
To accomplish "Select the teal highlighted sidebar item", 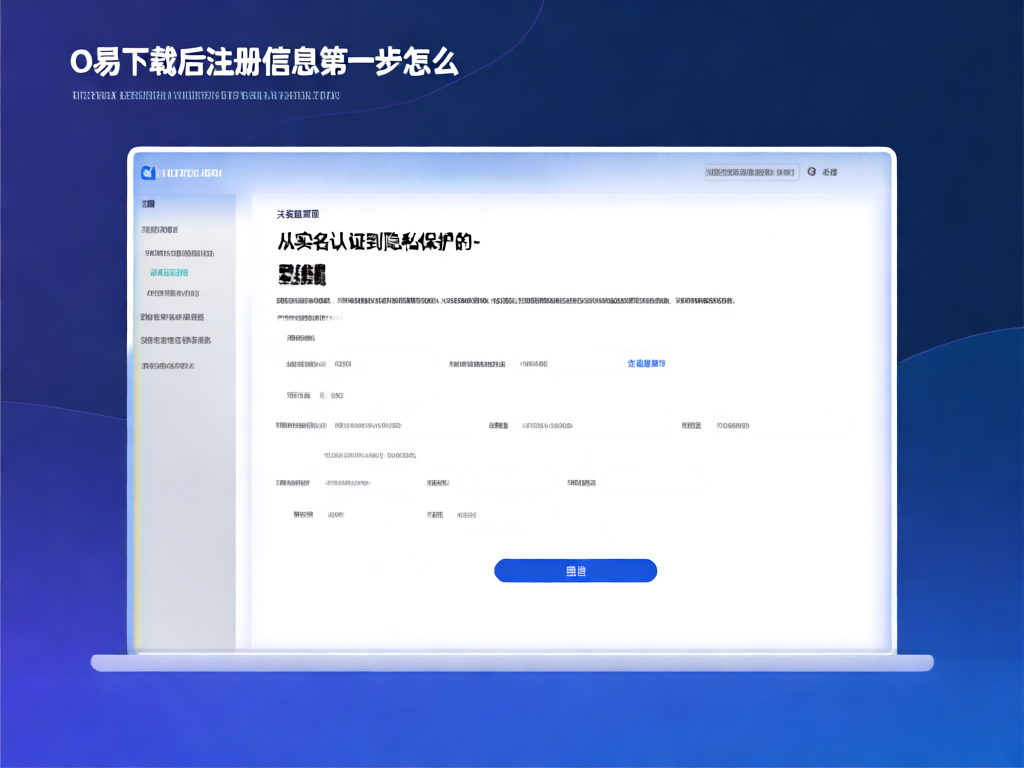I will click(x=169, y=272).
